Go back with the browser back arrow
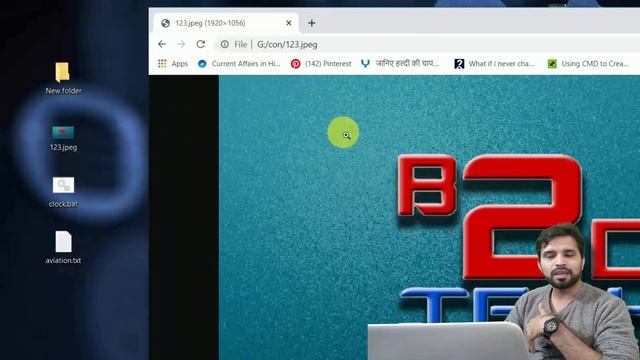 pos(162,44)
